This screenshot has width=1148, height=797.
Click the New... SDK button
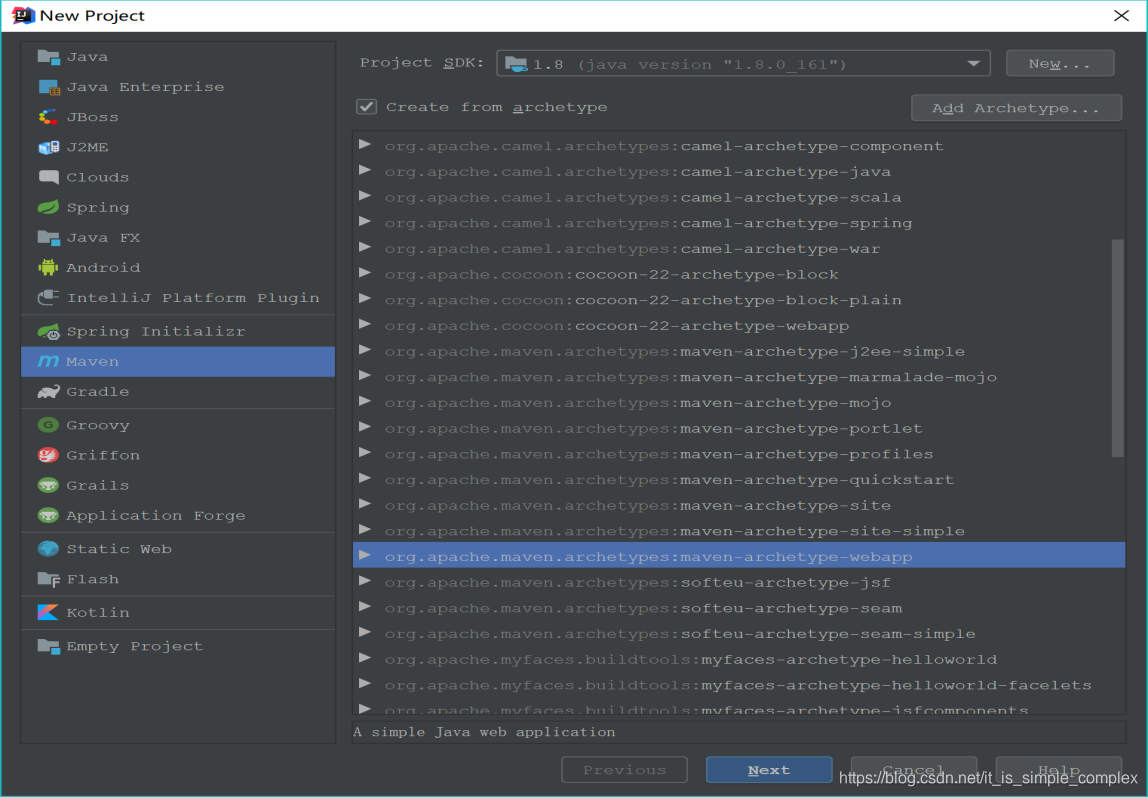[x=1060, y=64]
